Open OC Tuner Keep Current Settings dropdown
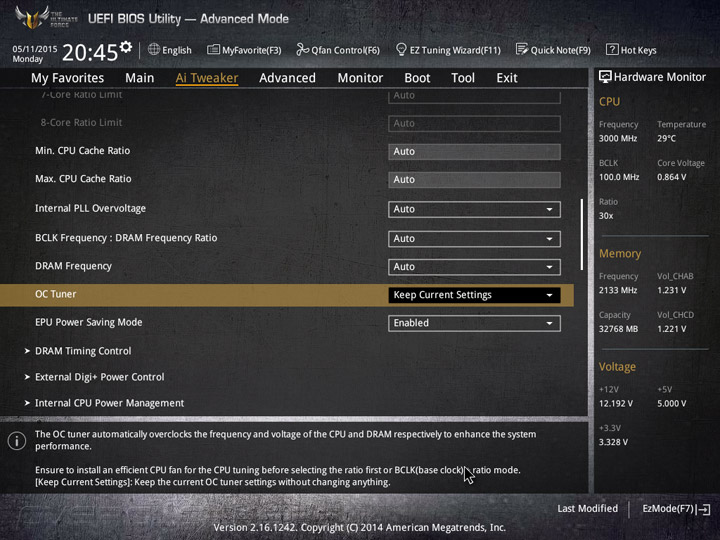720x540 pixels. (474, 295)
